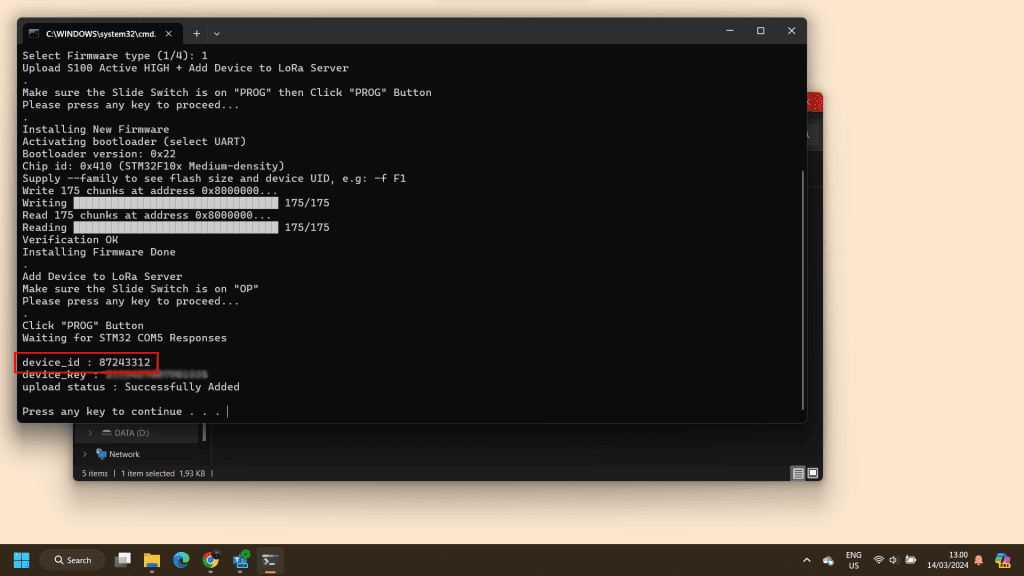Open the terminal profile dropdown chevron
This screenshot has height=576, width=1024.
point(217,33)
